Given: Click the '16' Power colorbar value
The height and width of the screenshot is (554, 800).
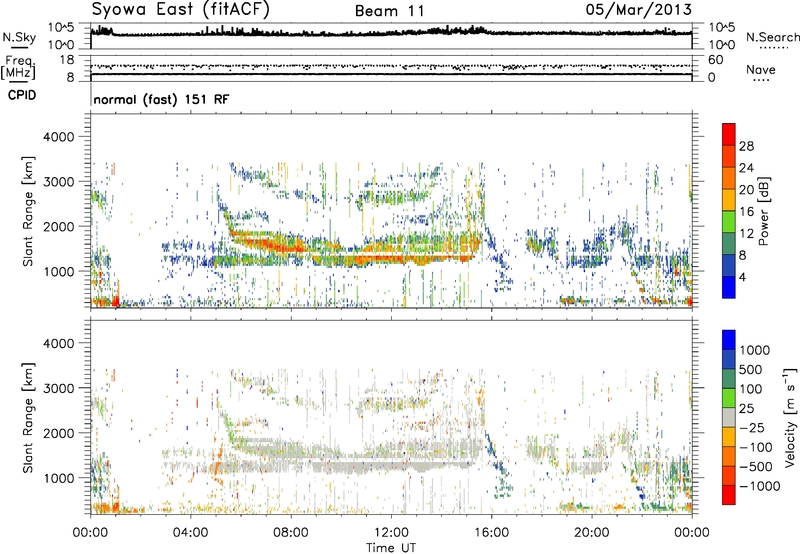Looking at the screenshot, I should coord(746,212).
